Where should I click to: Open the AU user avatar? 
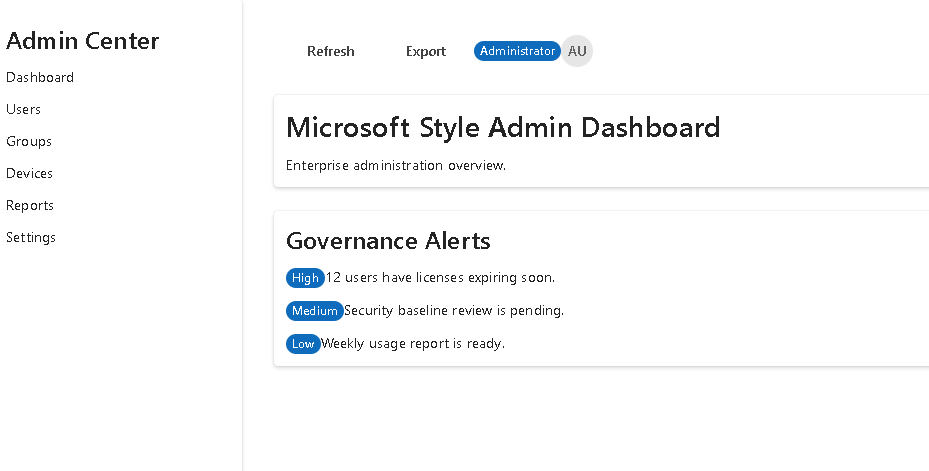pyautogui.click(x=577, y=51)
